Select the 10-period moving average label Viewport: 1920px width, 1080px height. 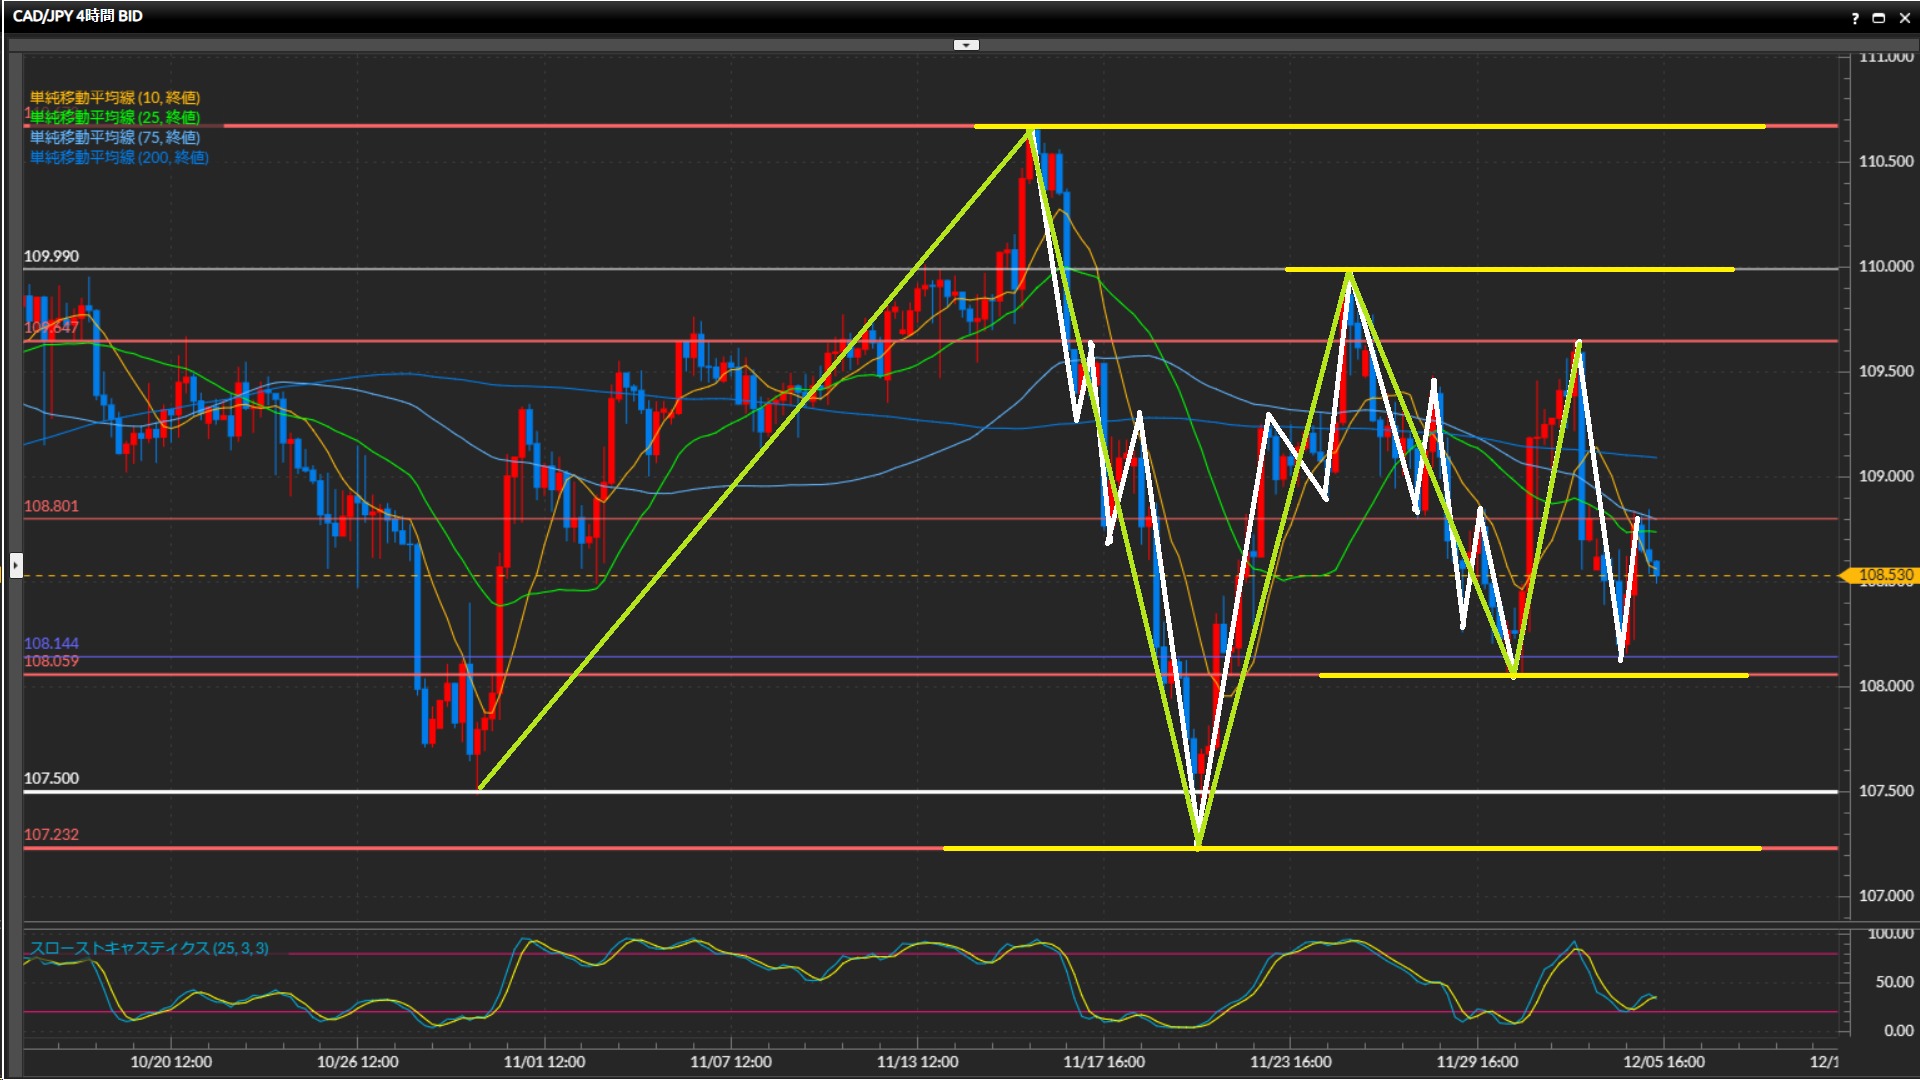pos(115,97)
